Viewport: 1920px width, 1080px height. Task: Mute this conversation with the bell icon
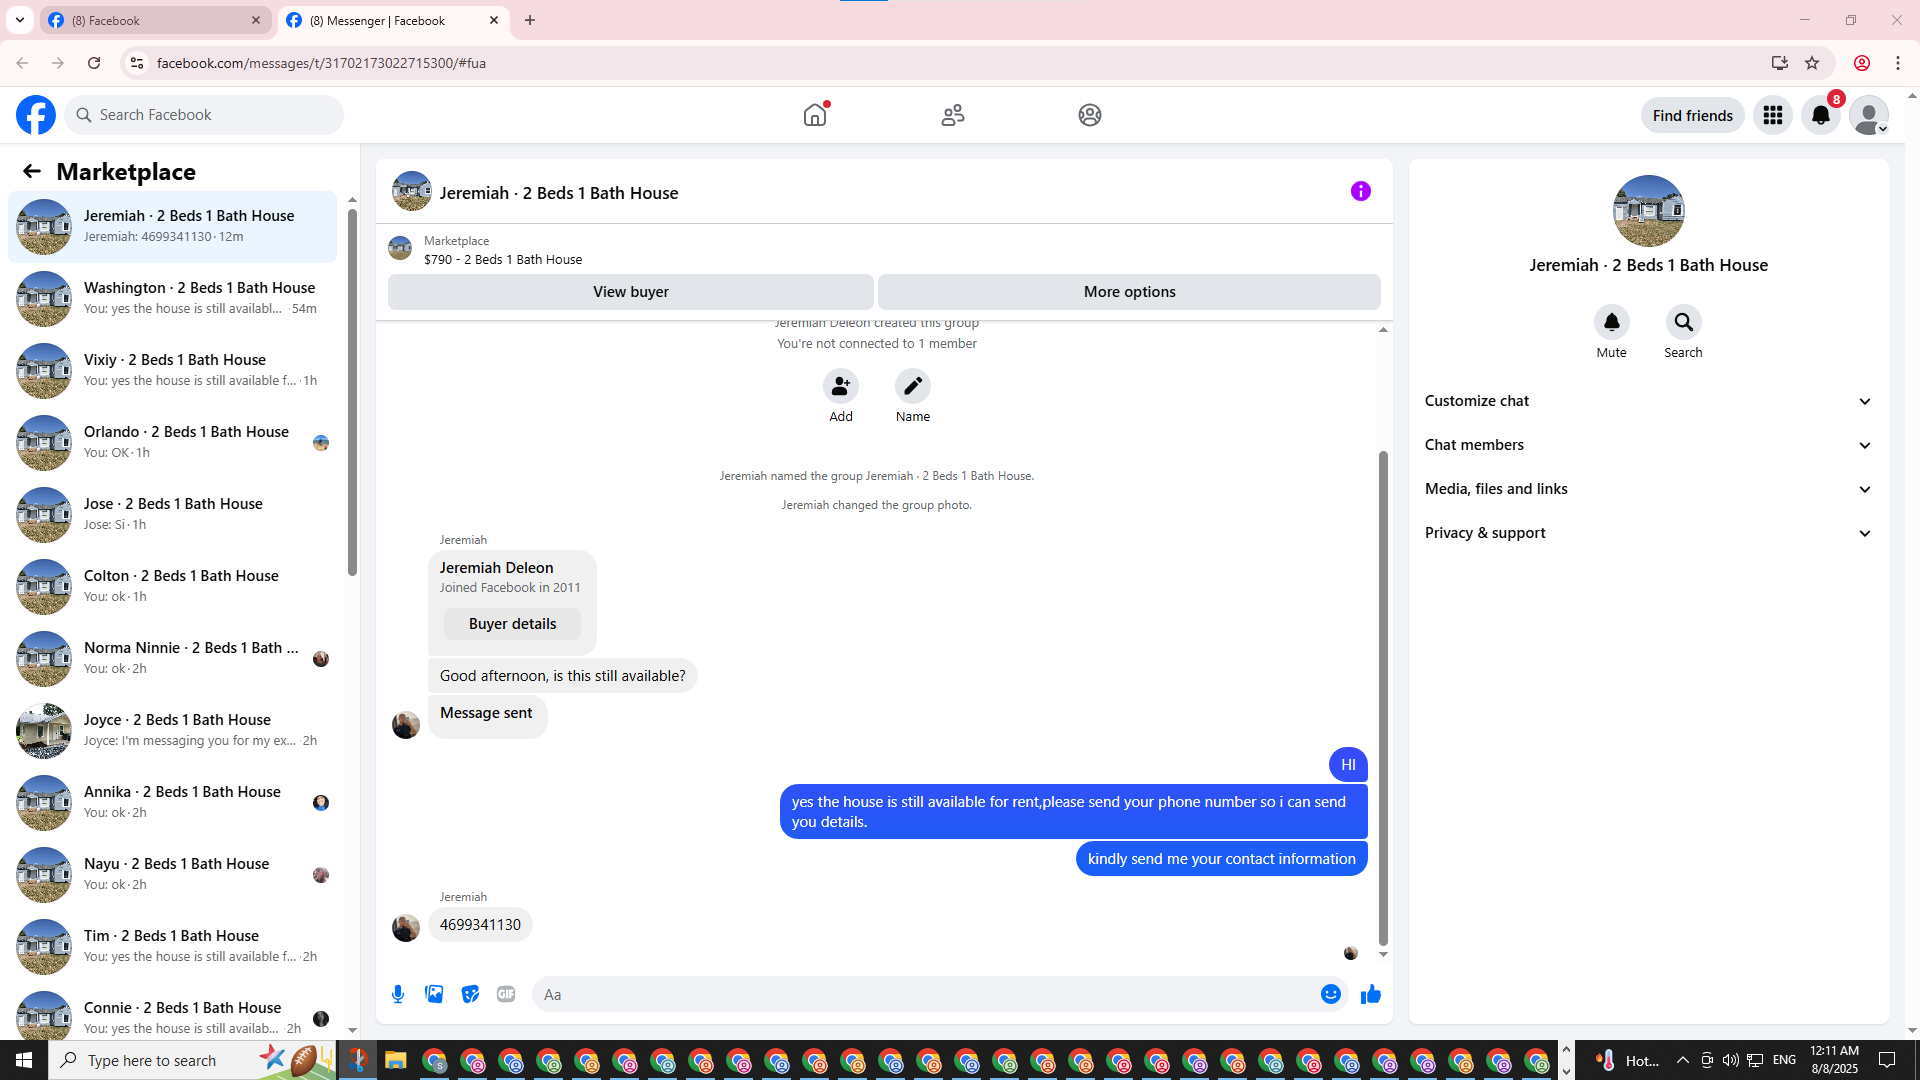point(1611,323)
